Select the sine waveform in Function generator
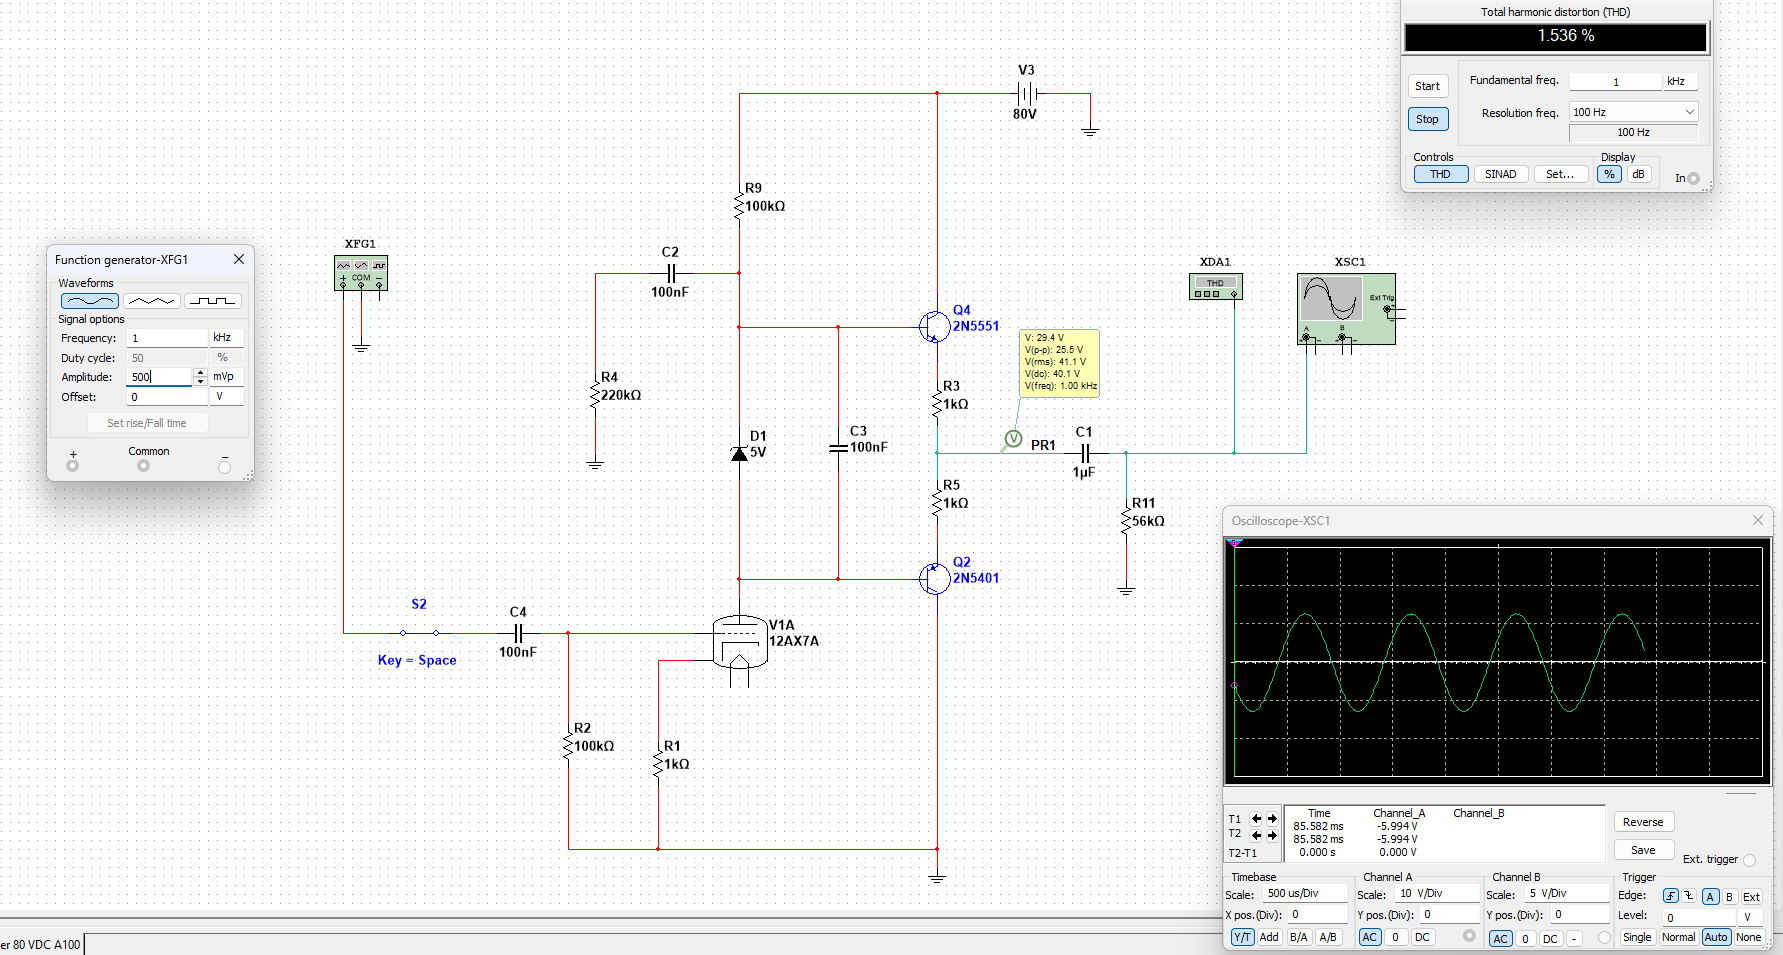 [x=90, y=301]
